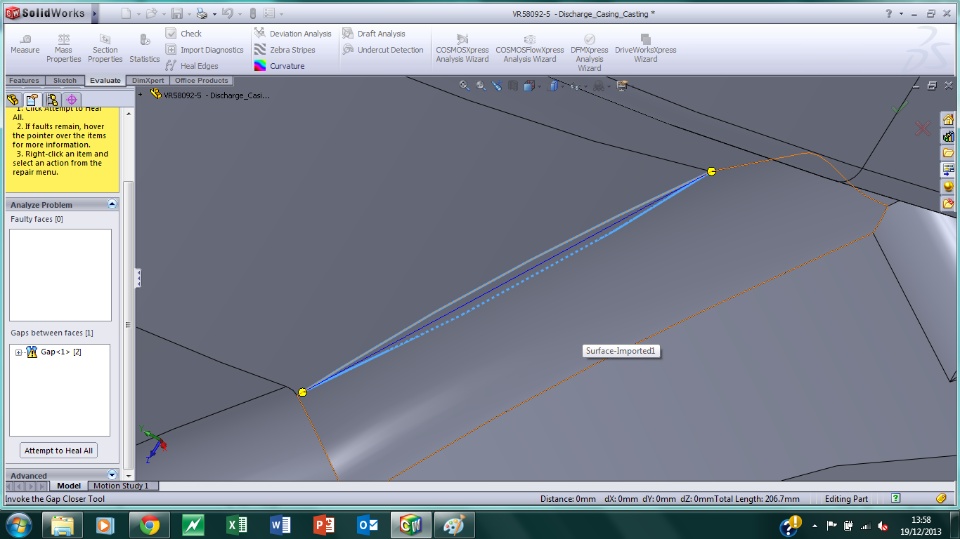
Task: Open DriveWorksXpress Wizard
Action: click(x=645, y=48)
